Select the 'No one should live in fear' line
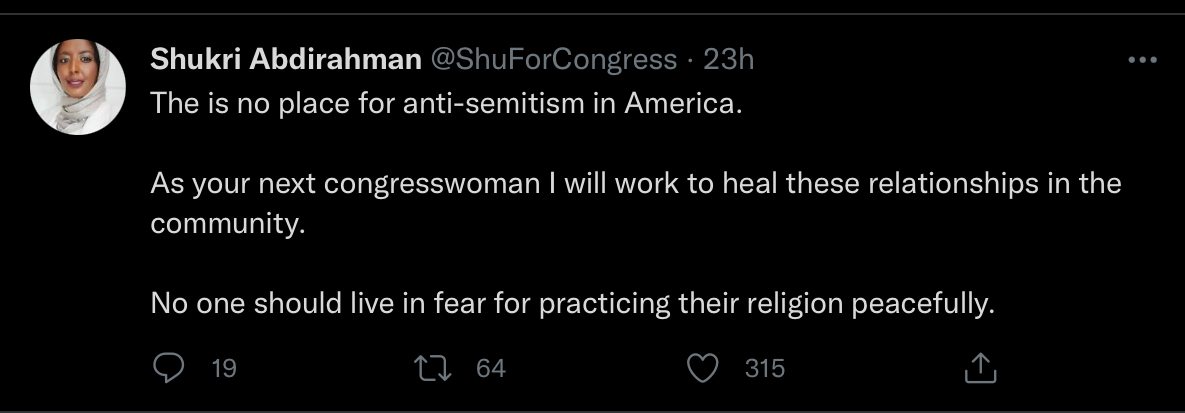This screenshot has height=413, width=1185. pos(573,304)
